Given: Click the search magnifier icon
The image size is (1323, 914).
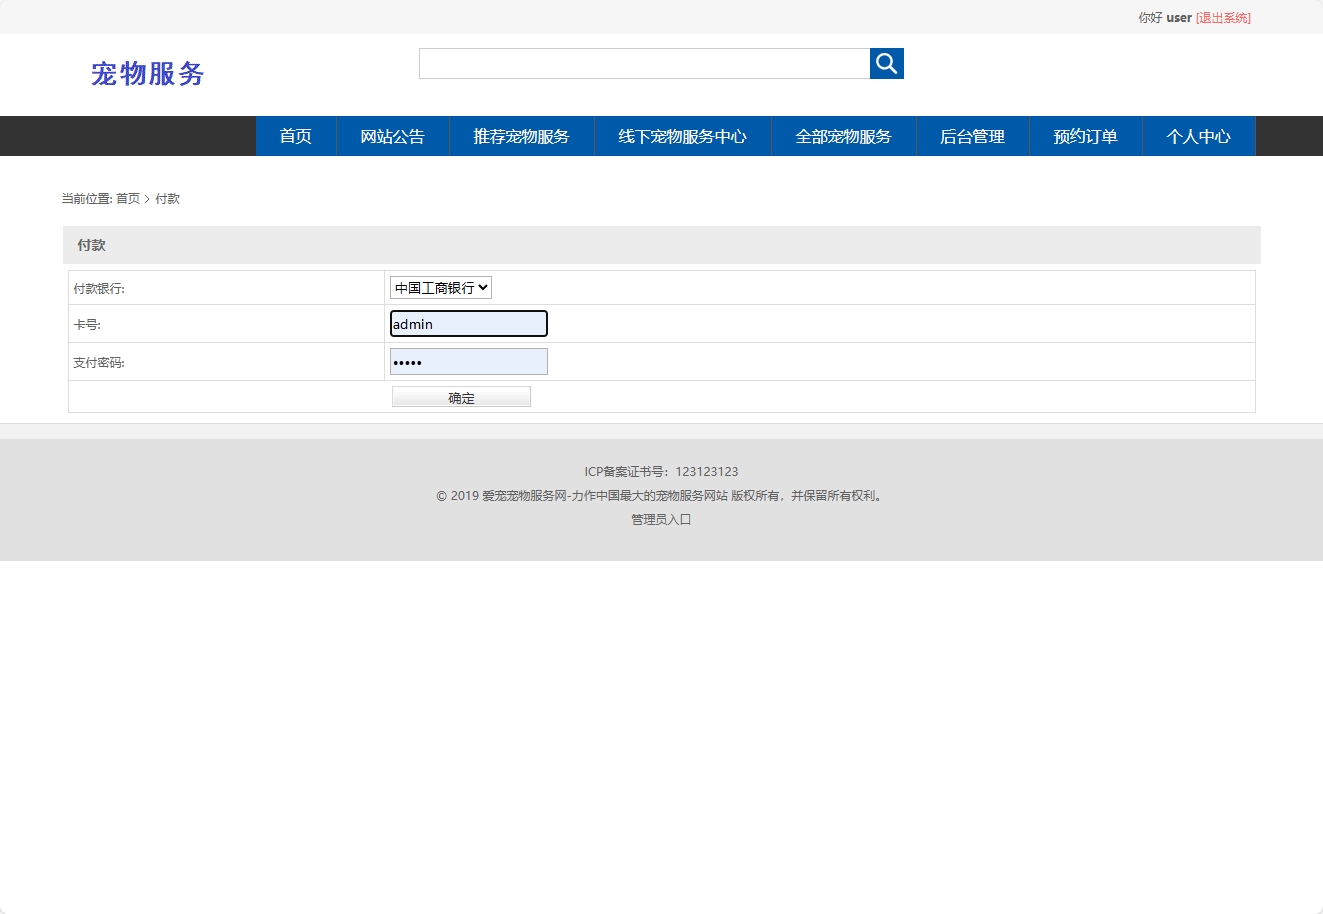Looking at the screenshot, I should pyautogui.click(x=886, y=63).
